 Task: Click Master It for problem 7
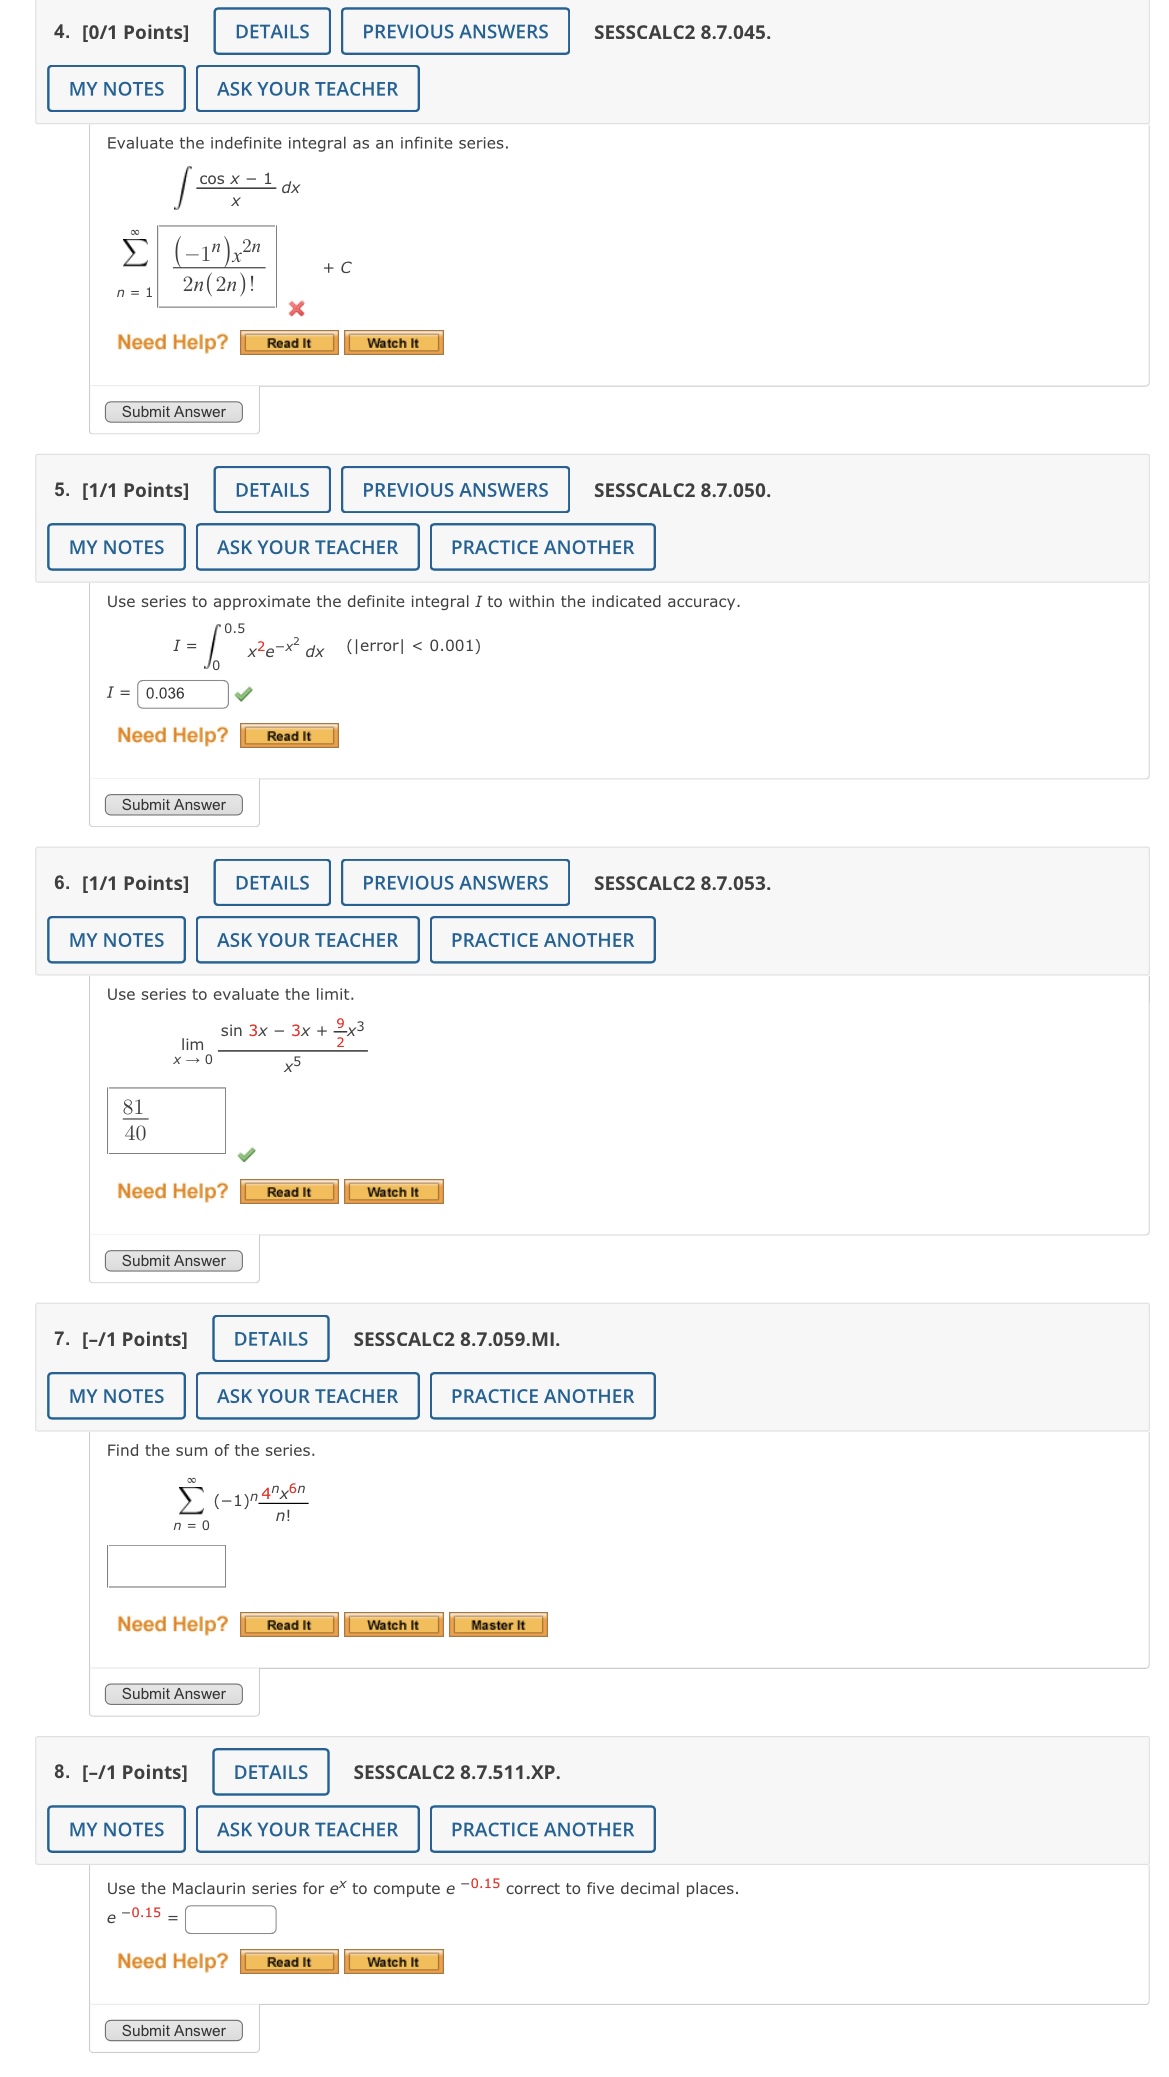coord(500,1625)
